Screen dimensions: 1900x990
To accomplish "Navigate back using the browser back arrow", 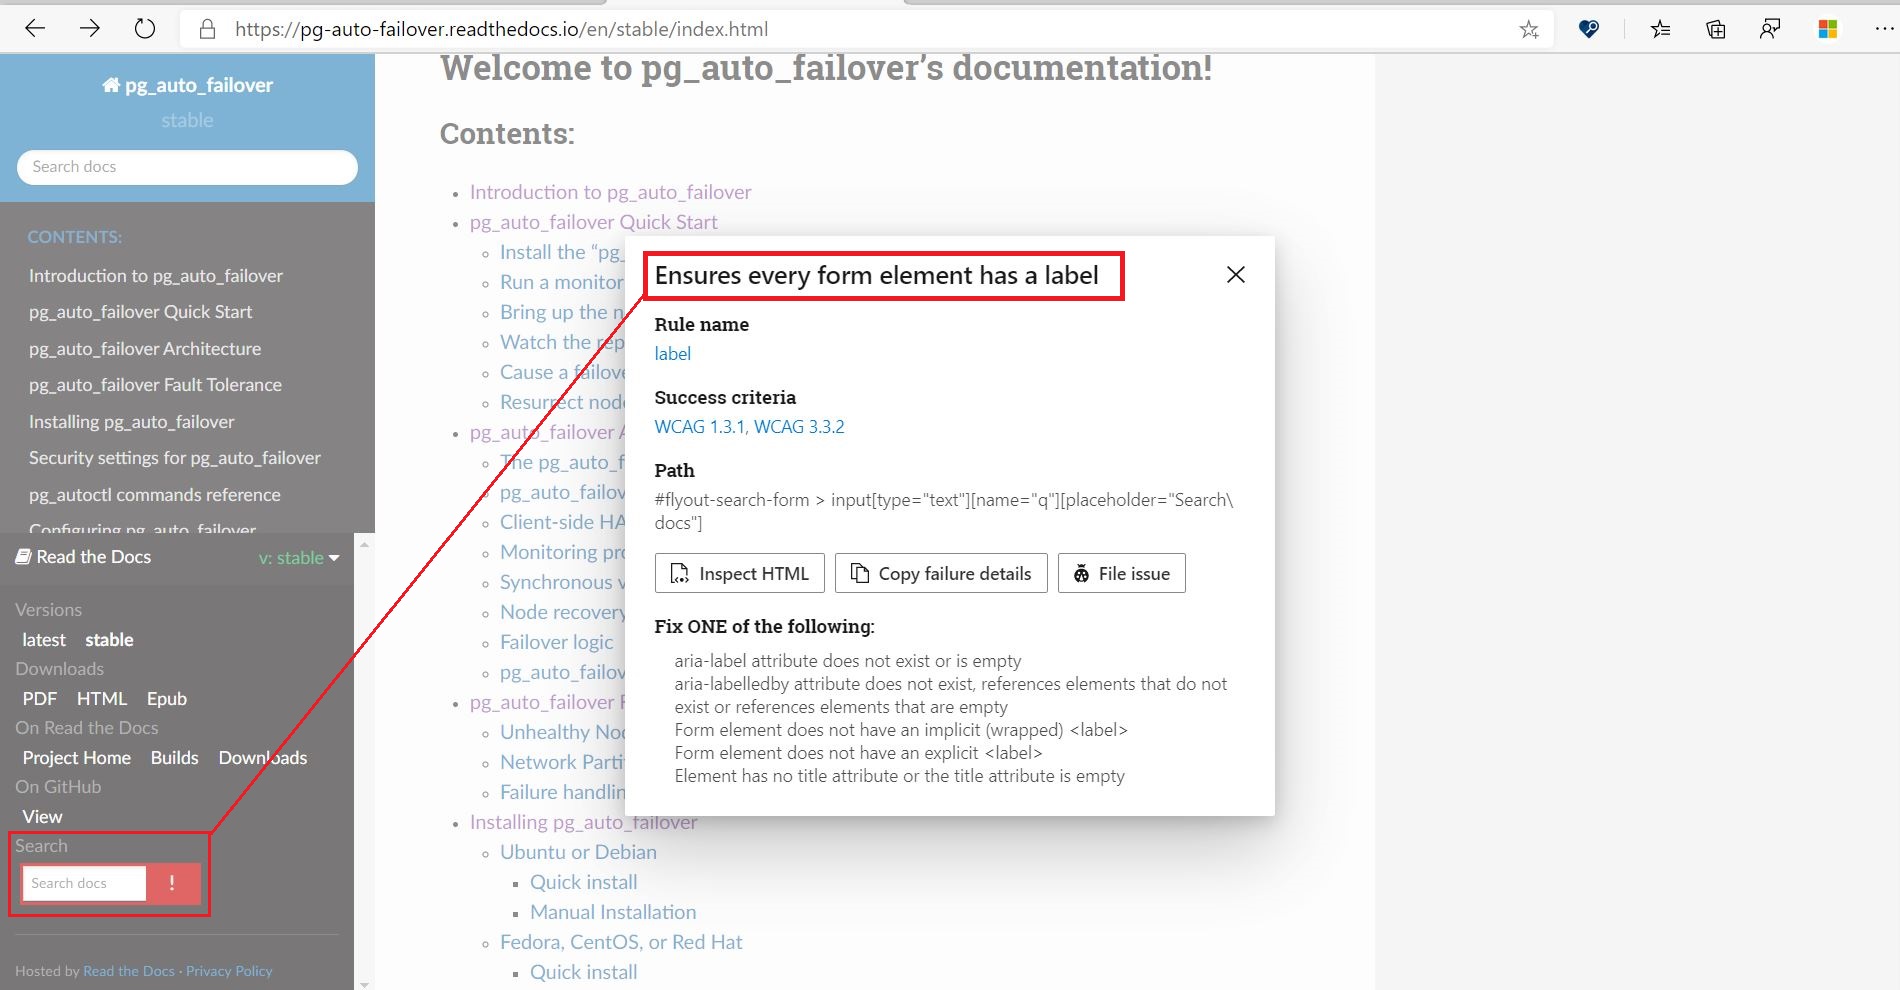I will coord(35,28).
